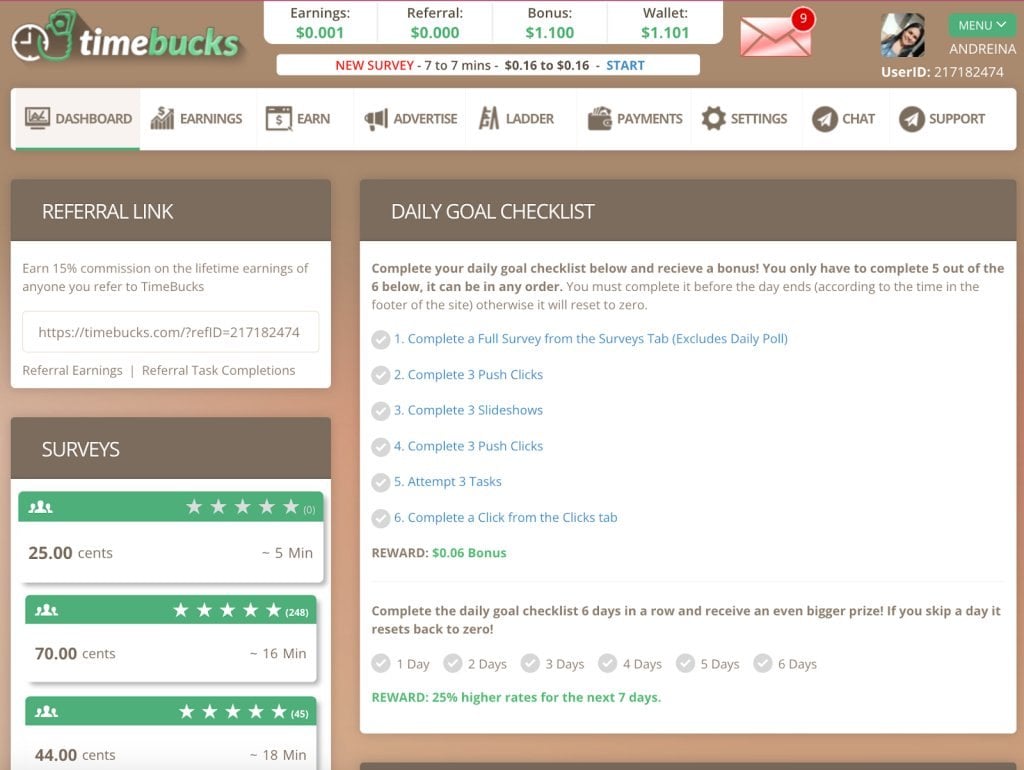The image size is (1024, 770).
Task: Click the Ladder tab label
Action: point(530,119)
